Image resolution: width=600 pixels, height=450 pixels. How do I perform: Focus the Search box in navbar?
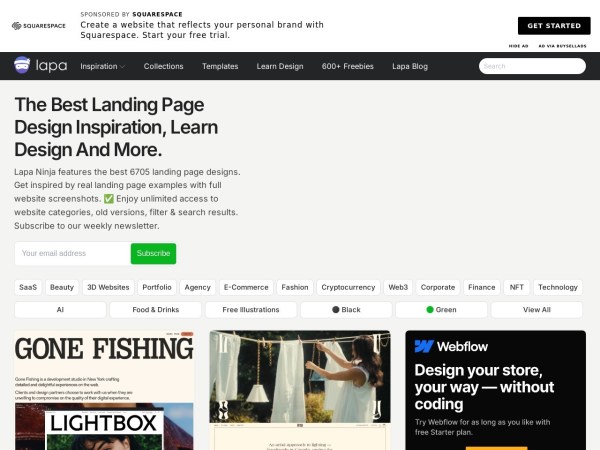pos(532,66)
